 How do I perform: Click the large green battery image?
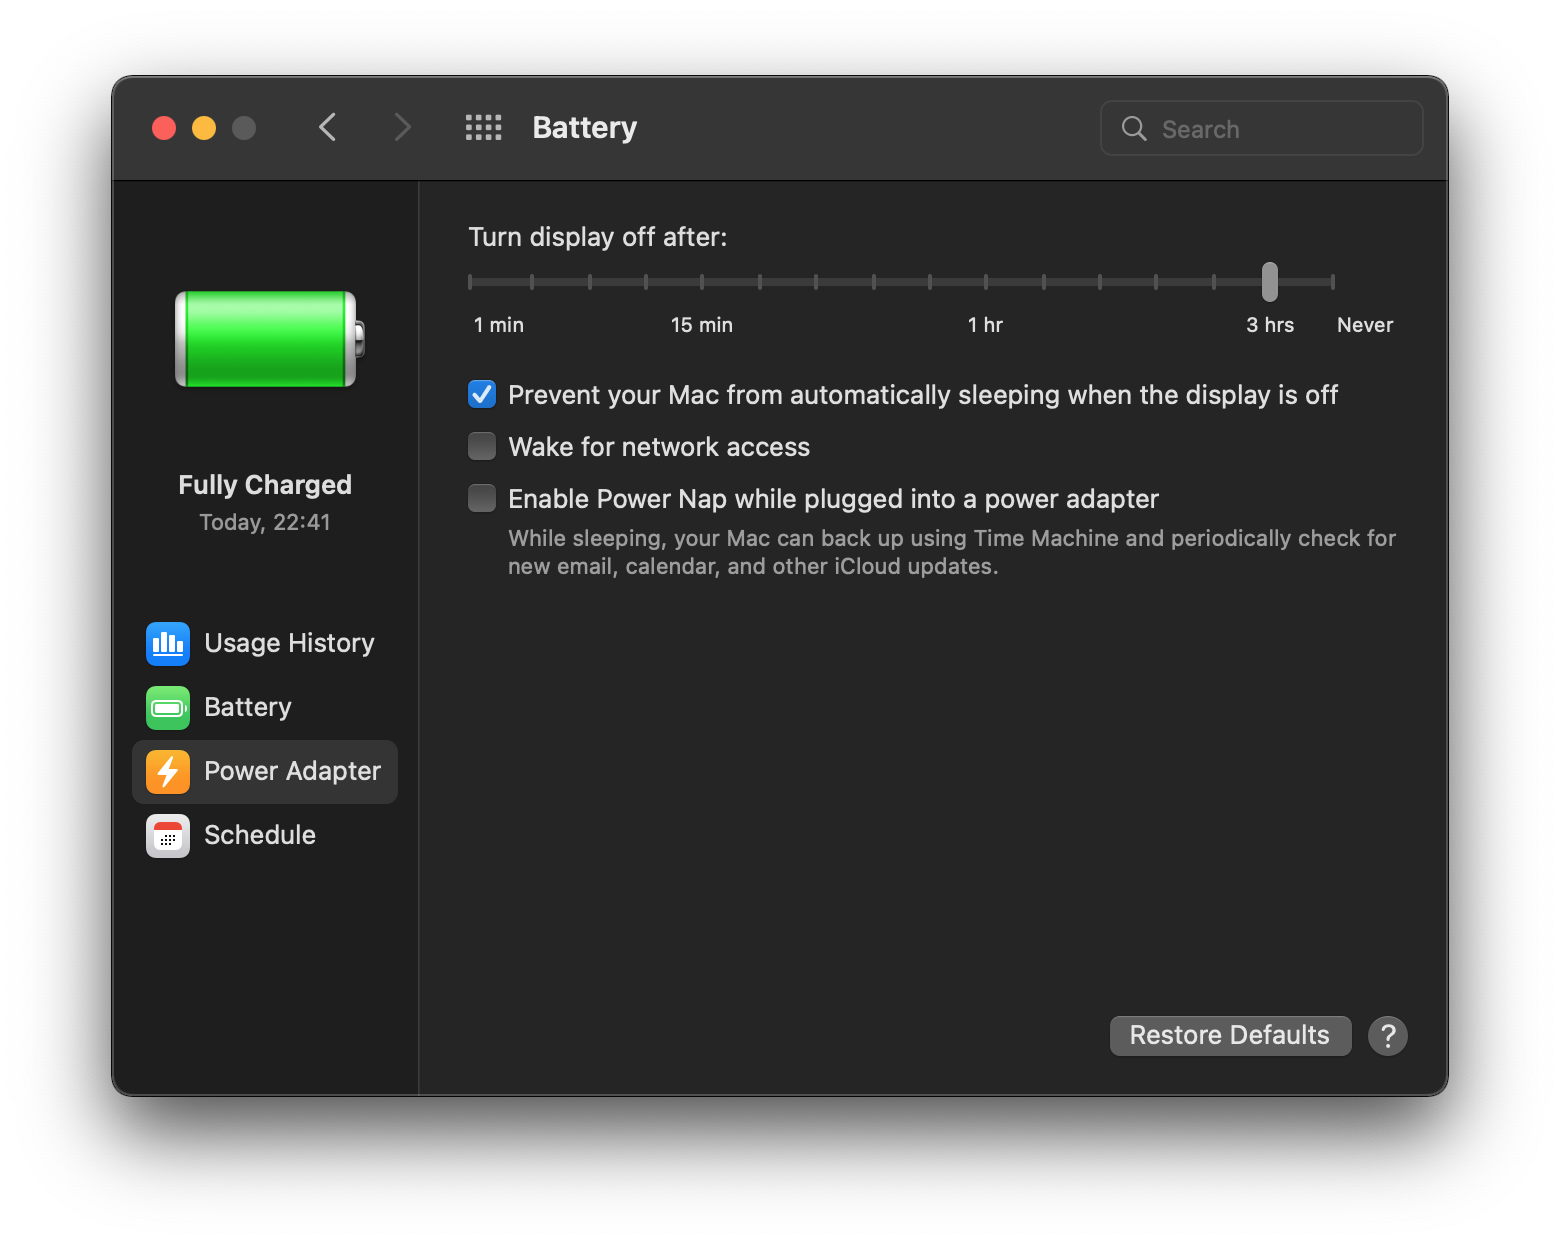pos(270,339)
